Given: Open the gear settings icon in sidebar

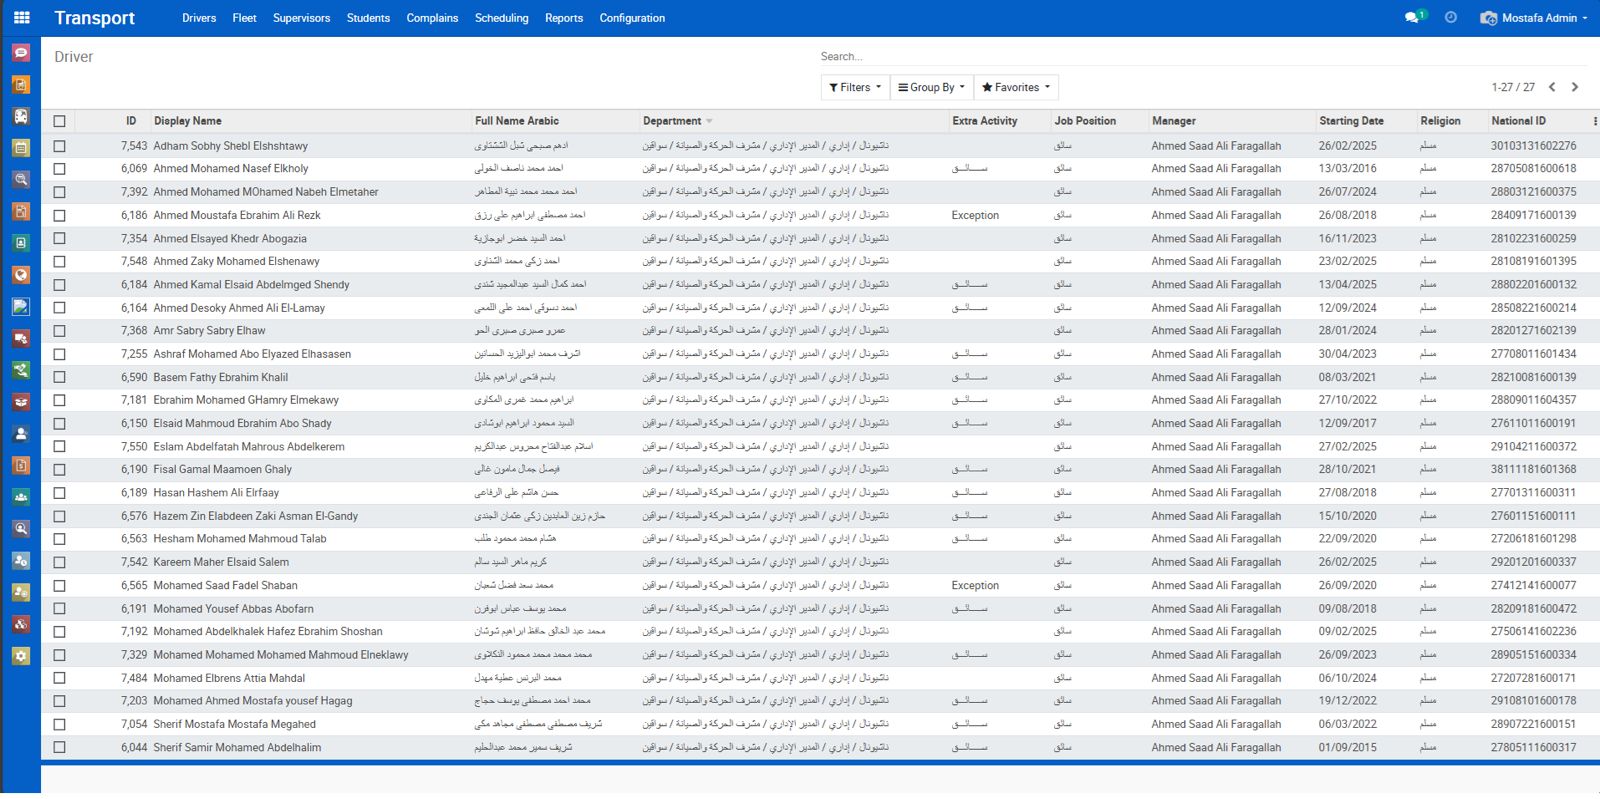Looking at the screenshot, I should 21,656.
